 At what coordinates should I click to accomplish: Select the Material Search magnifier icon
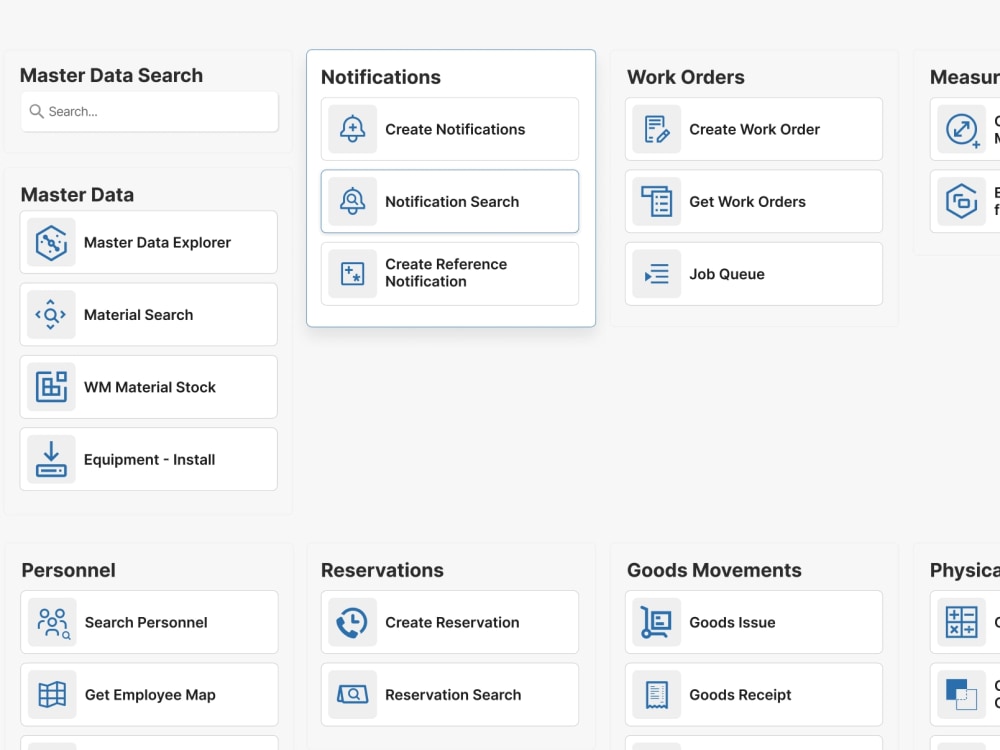tap(51, 314)
